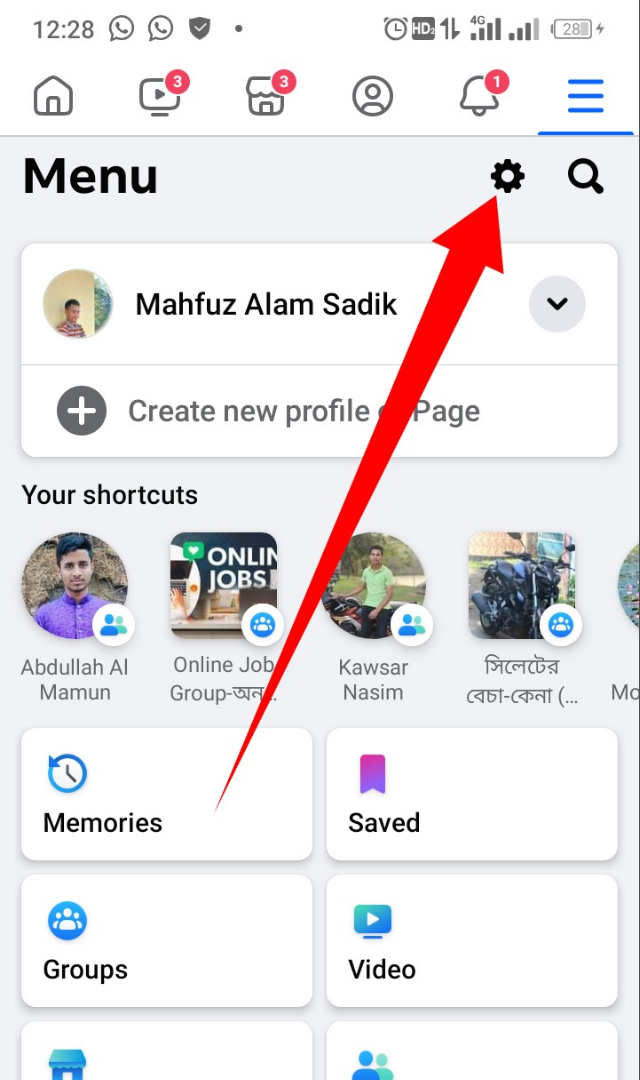Screen dimensions: 640x1080
Task: Click Create new profile or Page
Action: click(303, 411)
